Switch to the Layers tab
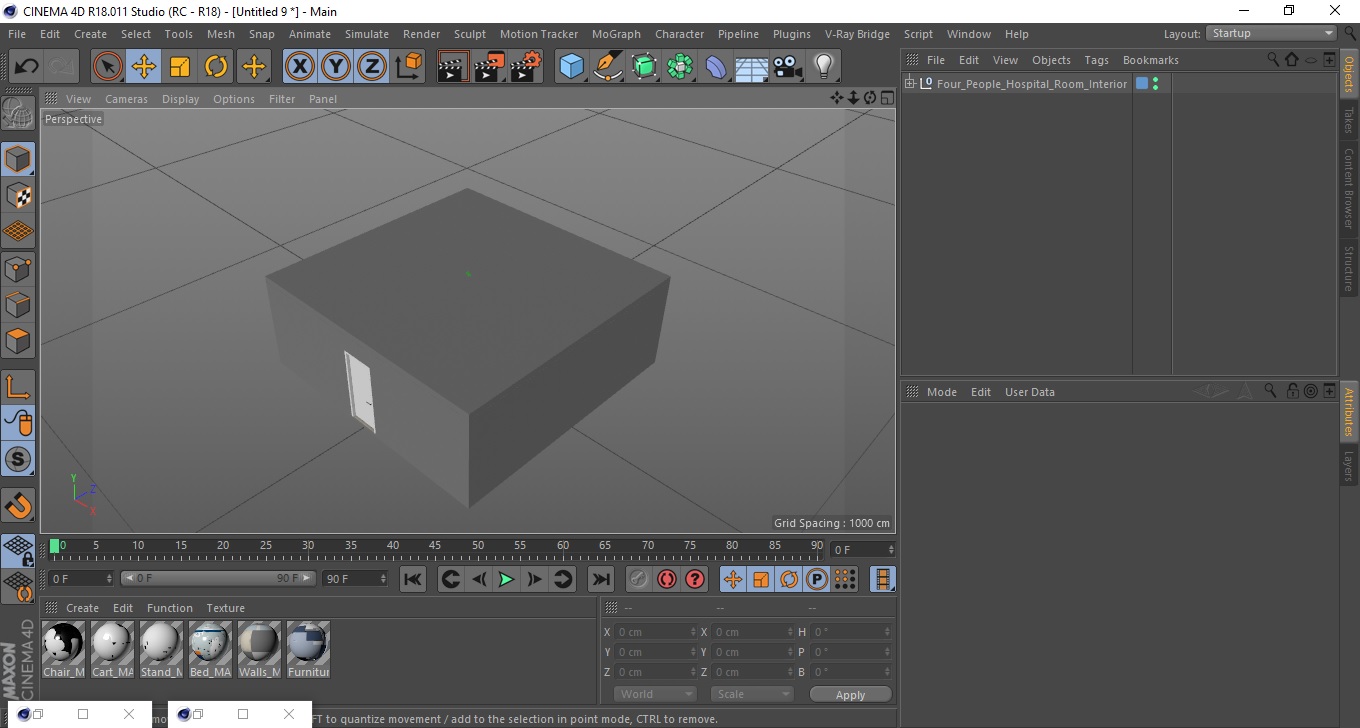1360x728 pixels. click(x=1348, y=466)
